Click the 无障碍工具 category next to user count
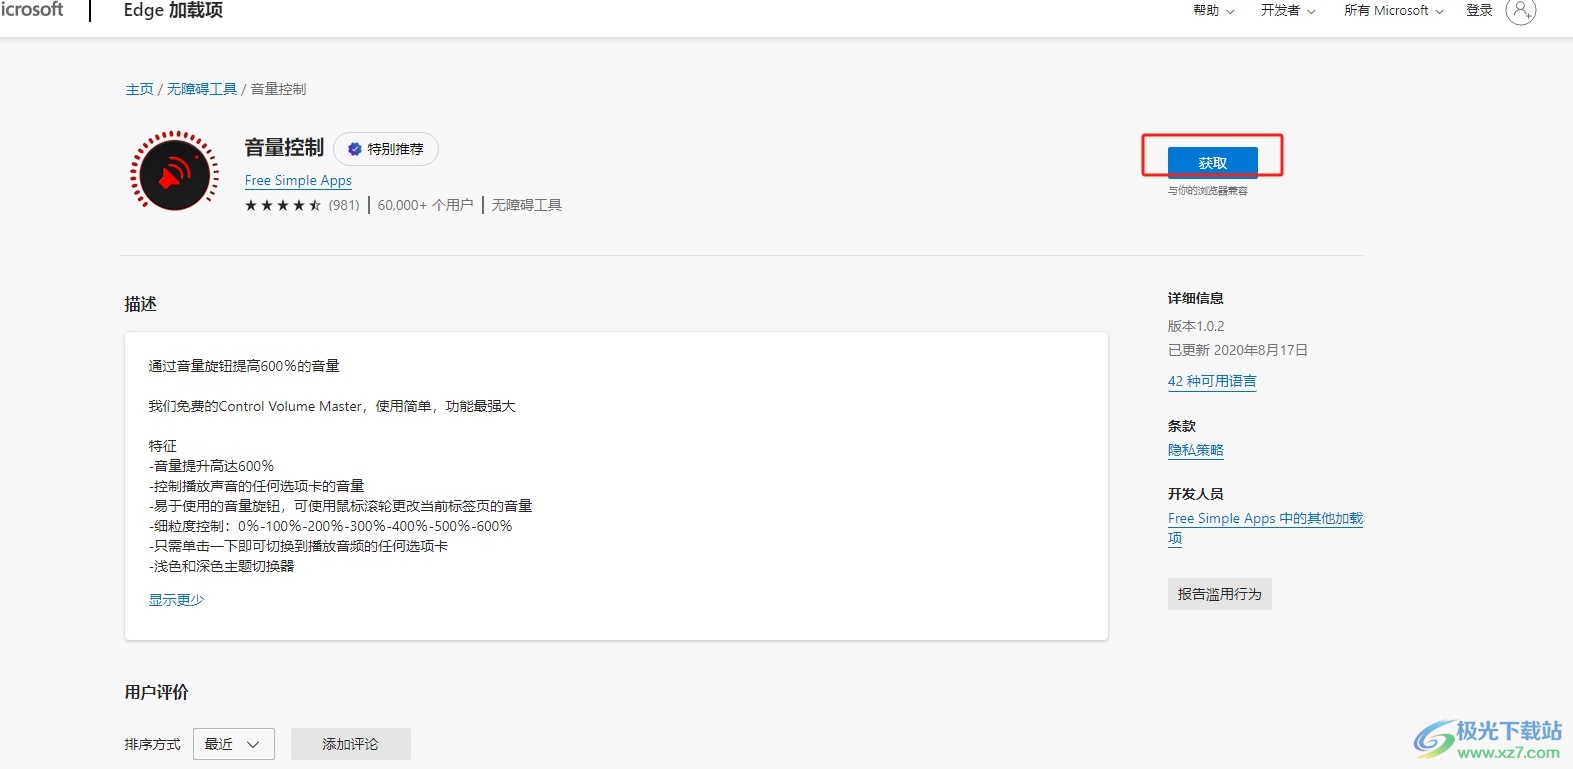 [x=527, y=205]
